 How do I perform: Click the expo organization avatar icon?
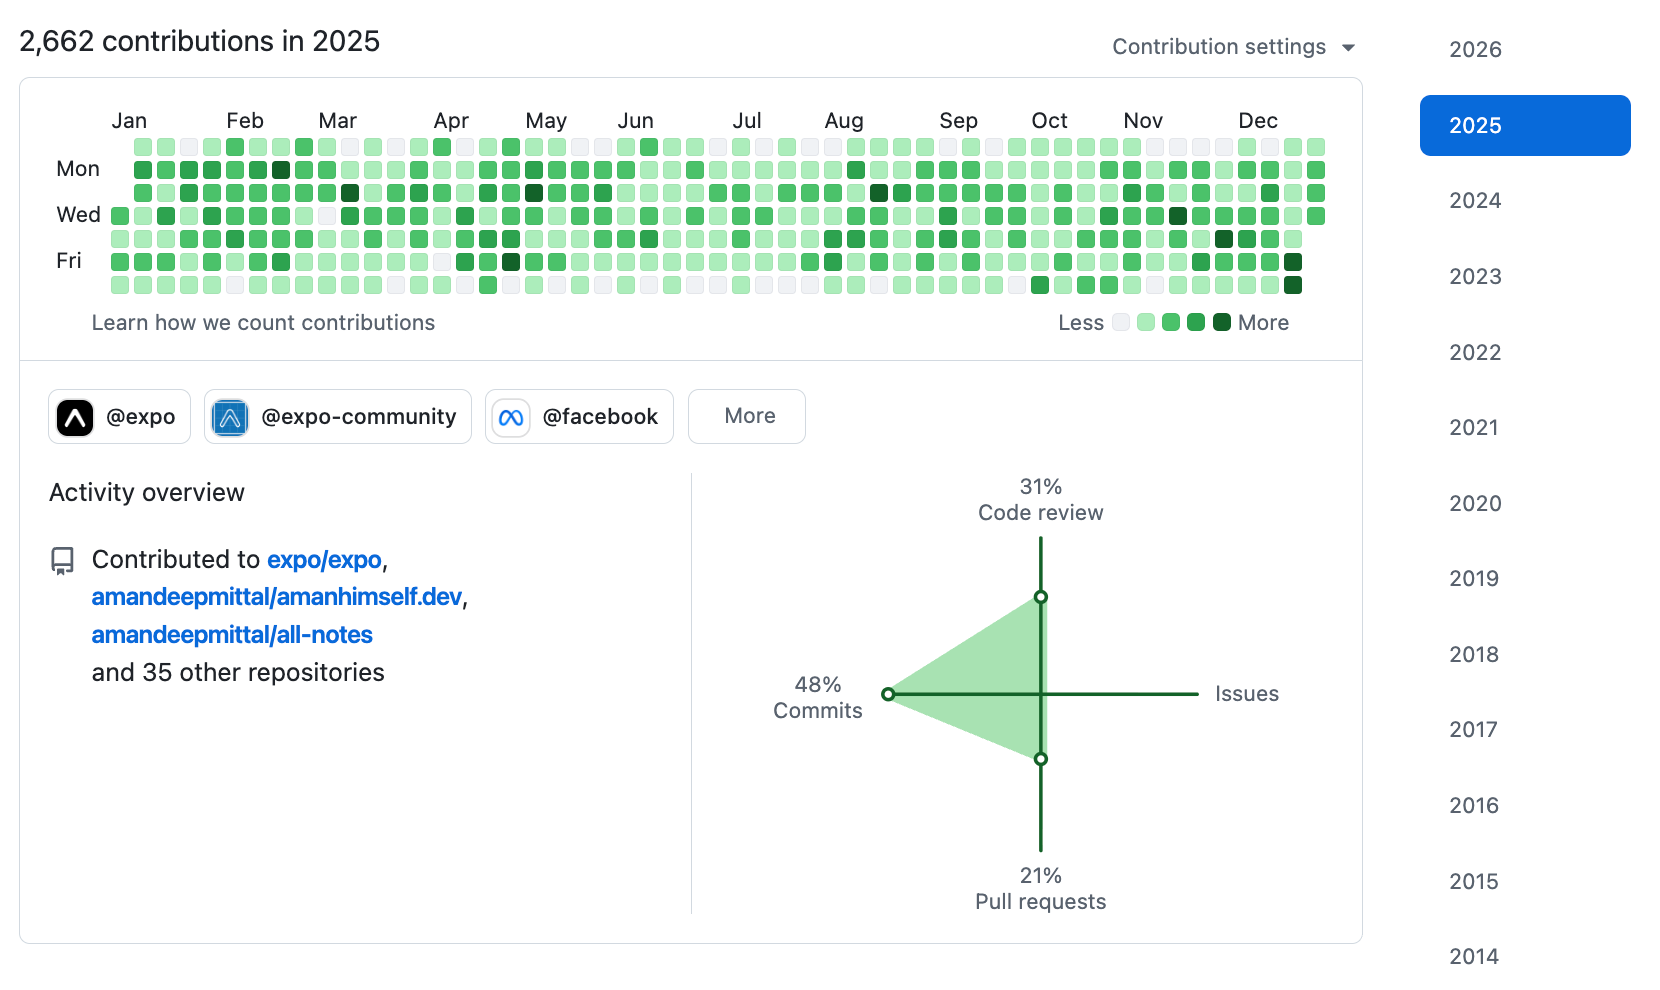75,417
